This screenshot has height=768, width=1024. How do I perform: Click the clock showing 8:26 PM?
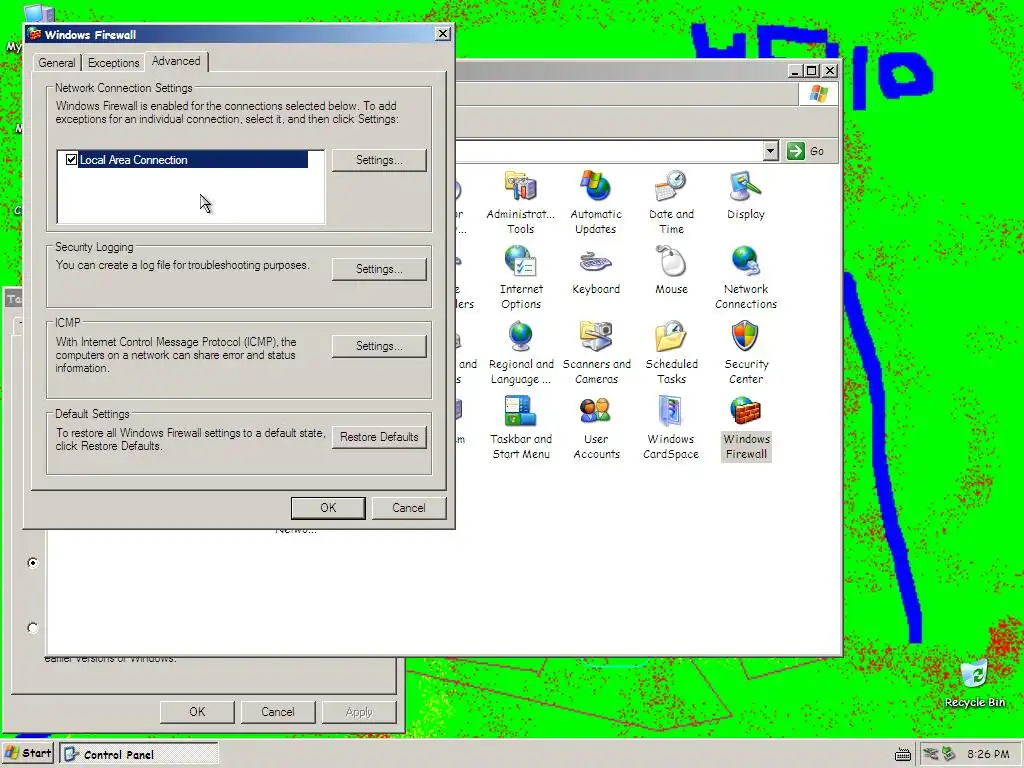[988, 754]
